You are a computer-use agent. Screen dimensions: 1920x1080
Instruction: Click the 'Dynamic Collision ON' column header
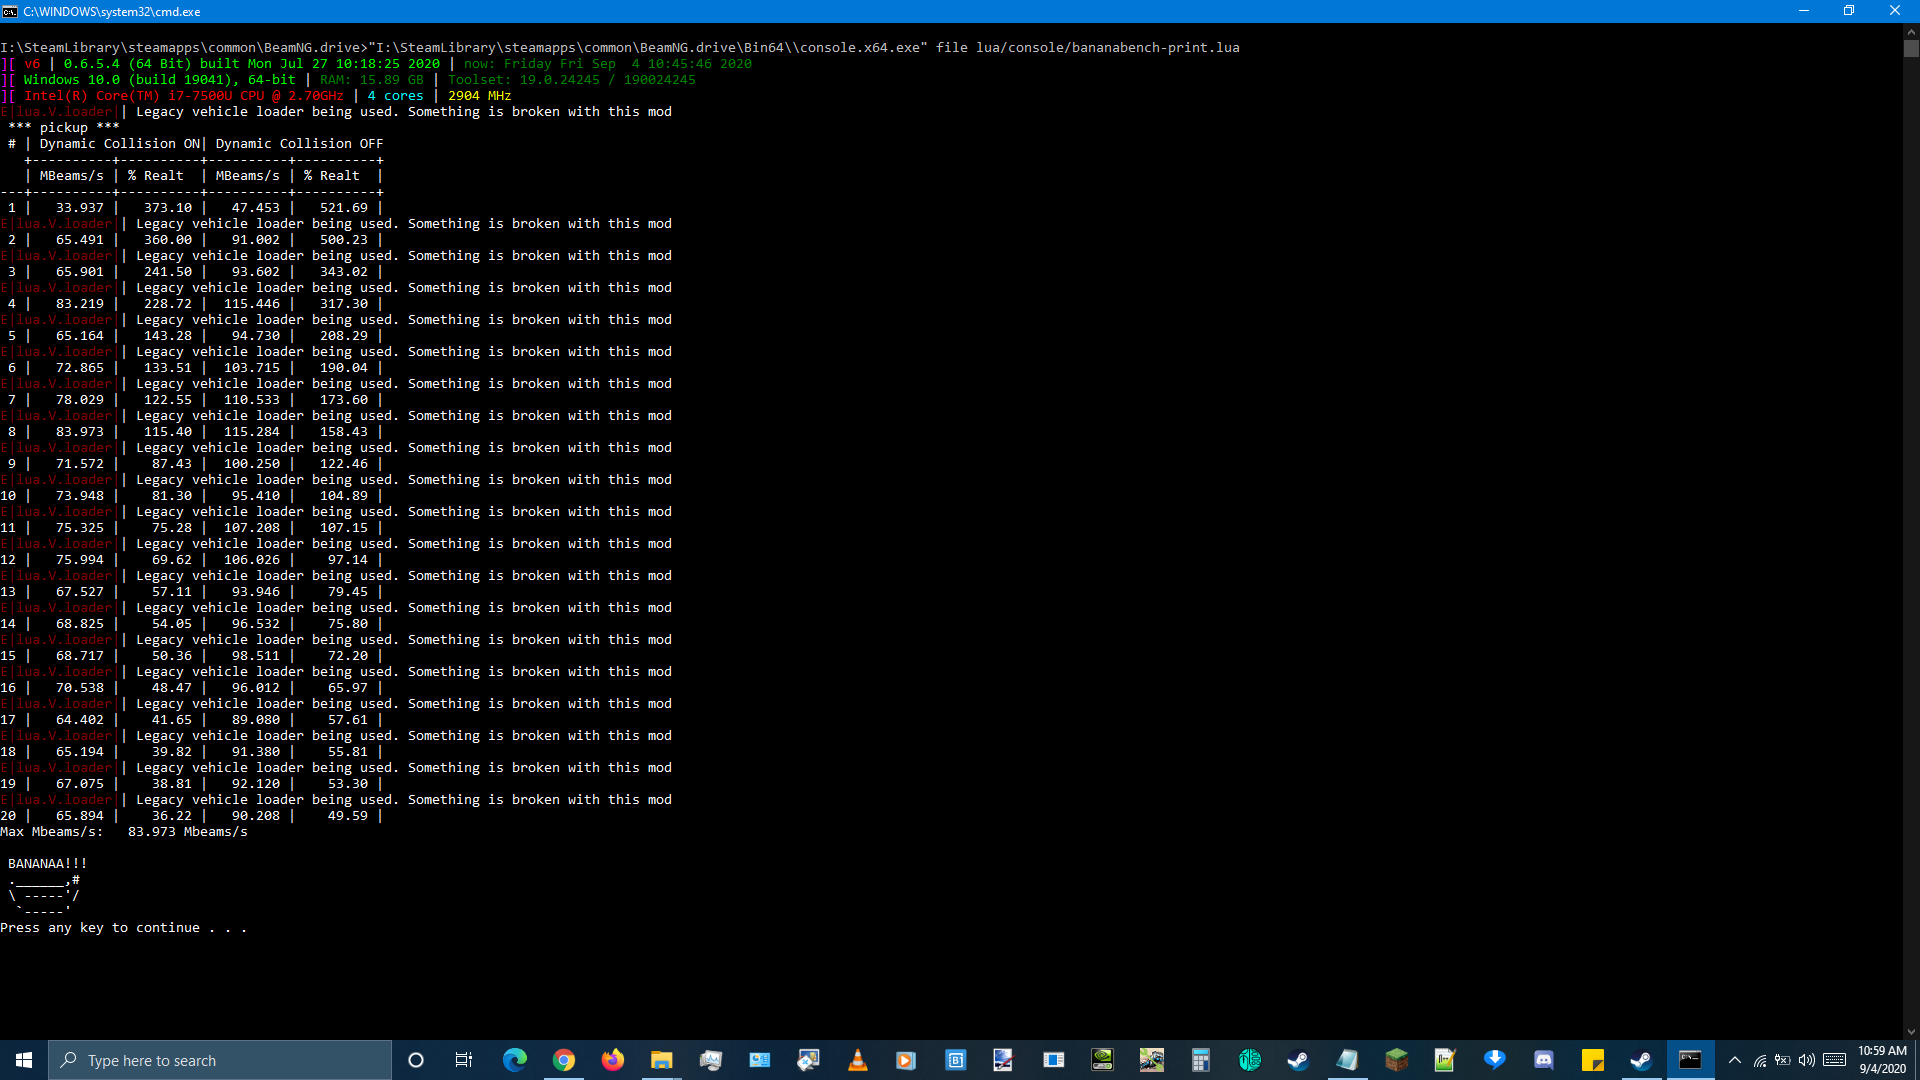pyautogui.click(x=120, y=144)
